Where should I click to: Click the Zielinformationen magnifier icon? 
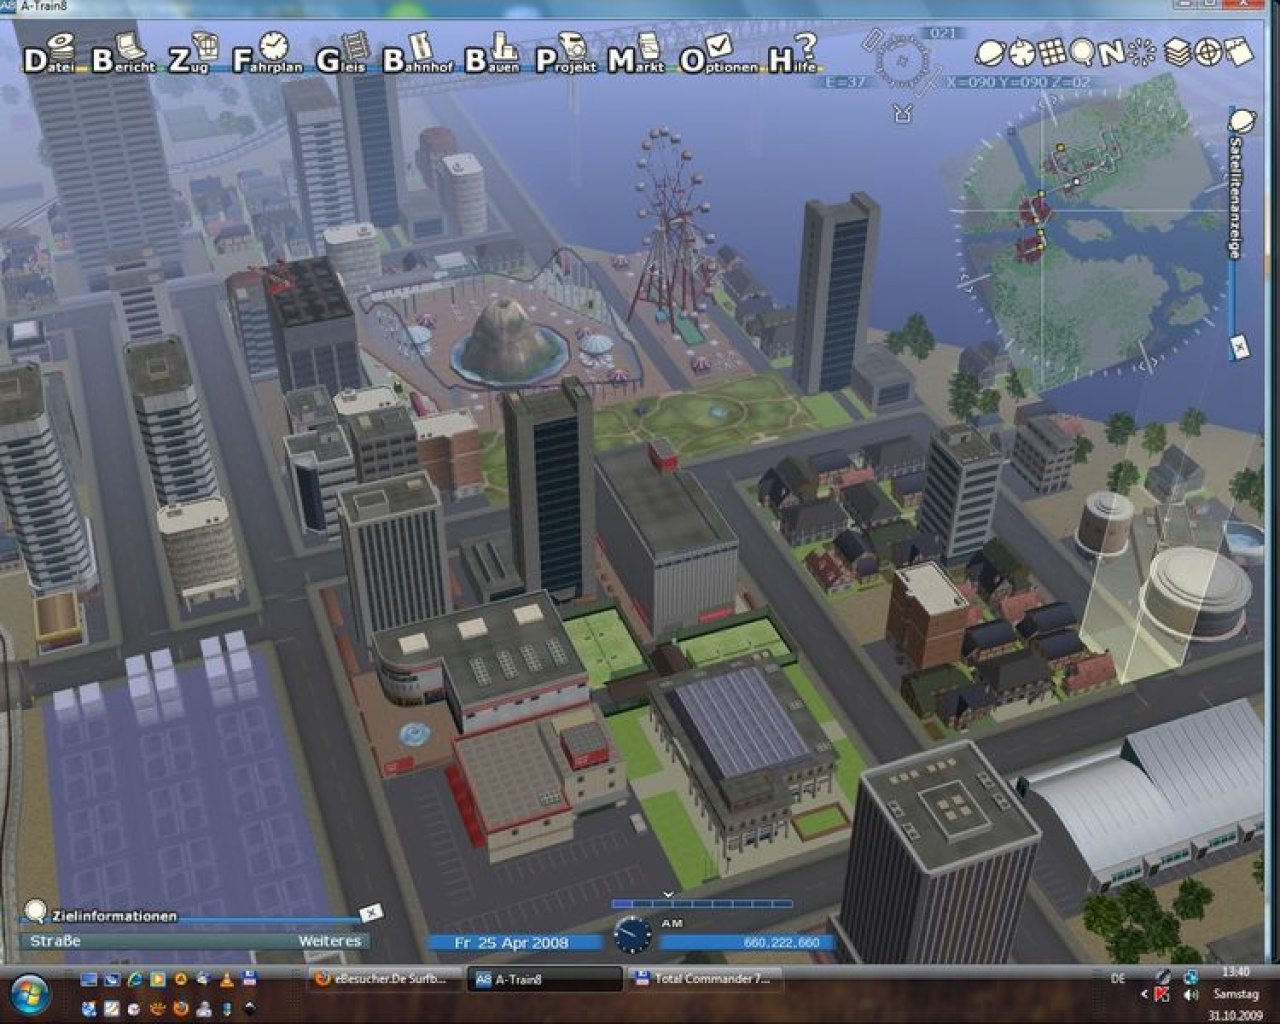[36, 912]
